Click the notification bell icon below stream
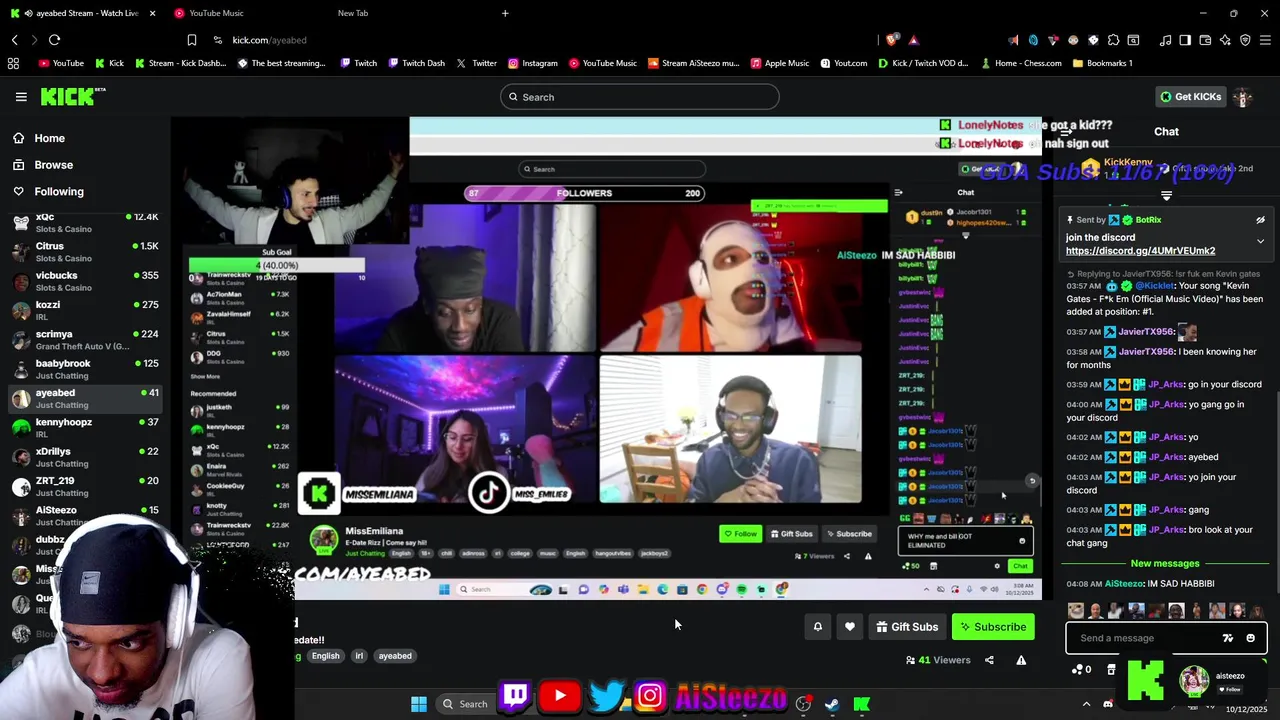 [x=817, y=627]
